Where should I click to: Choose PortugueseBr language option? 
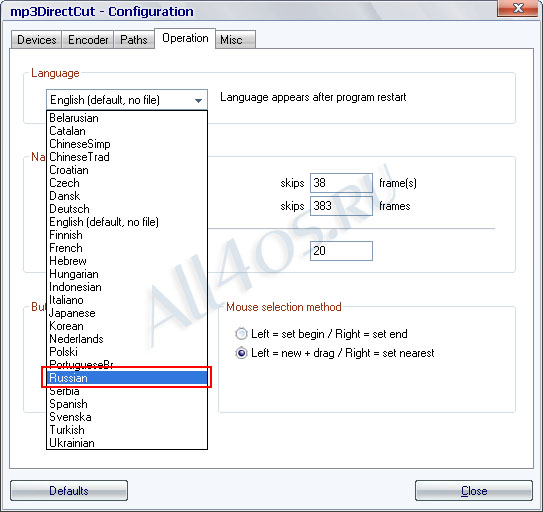tap(127, 364)
